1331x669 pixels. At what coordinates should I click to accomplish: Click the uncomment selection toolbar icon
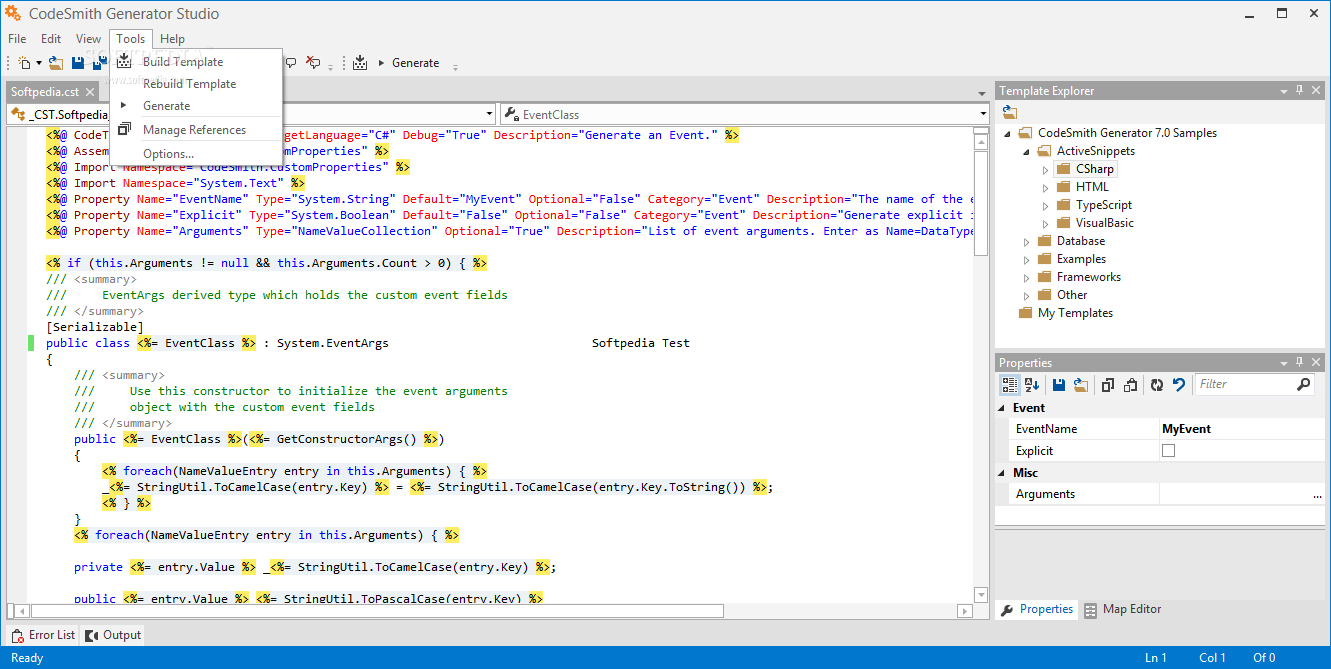(313, 63)
